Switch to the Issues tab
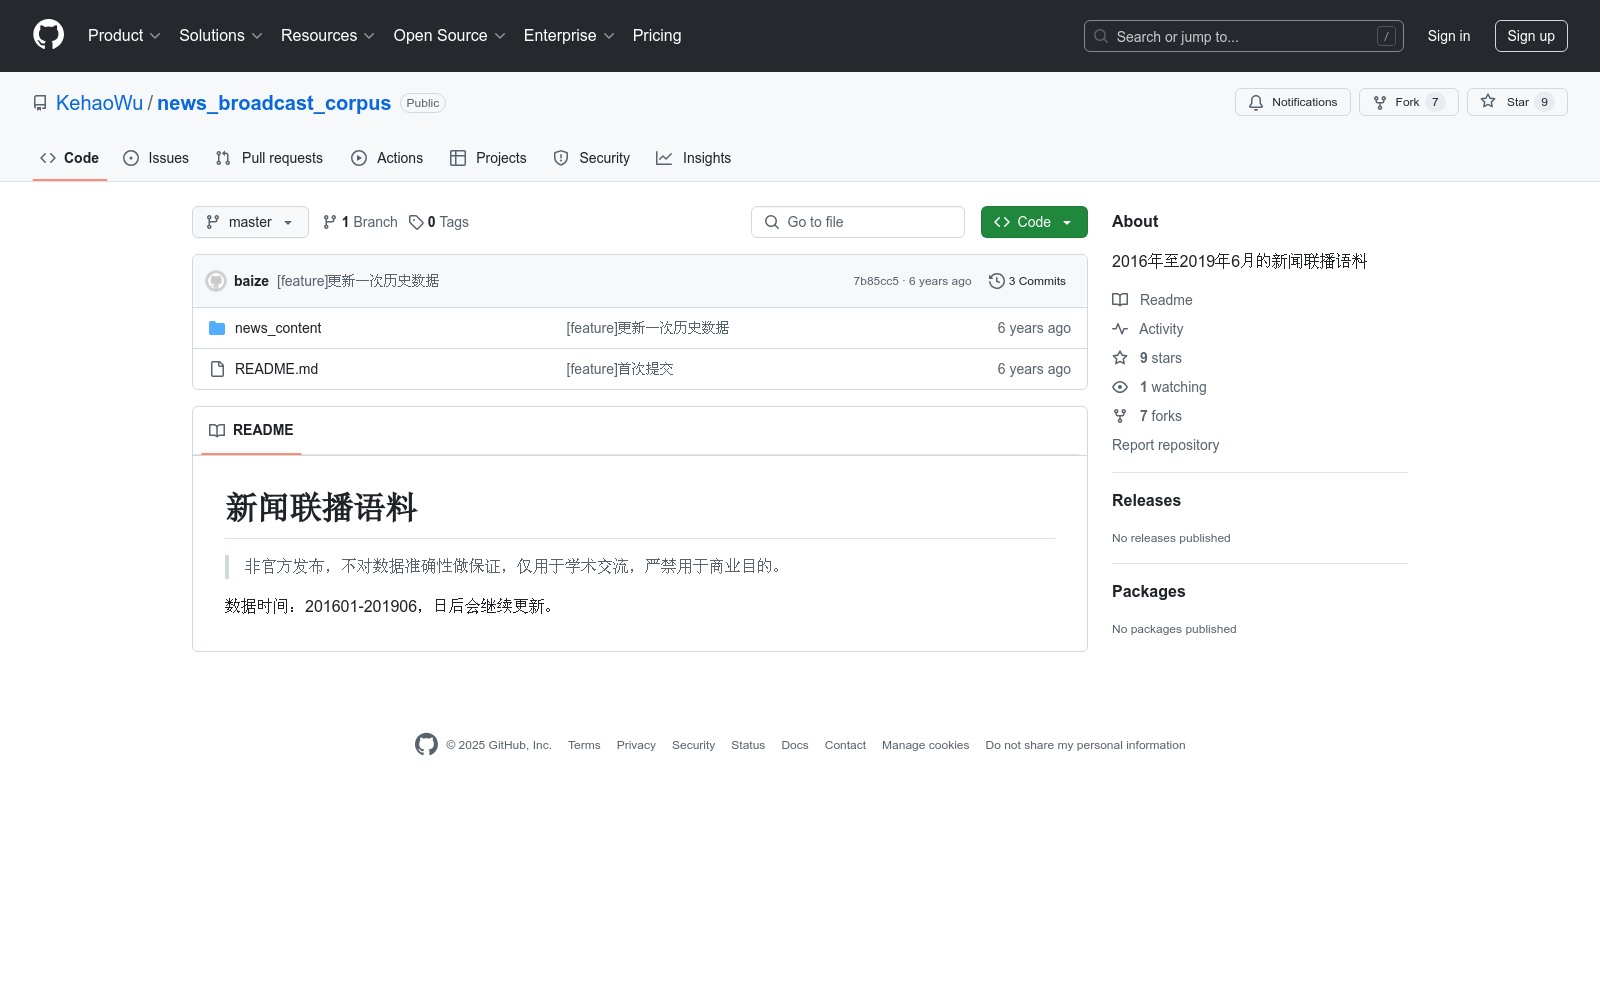 pyautogui.click(x=156, y=158)
